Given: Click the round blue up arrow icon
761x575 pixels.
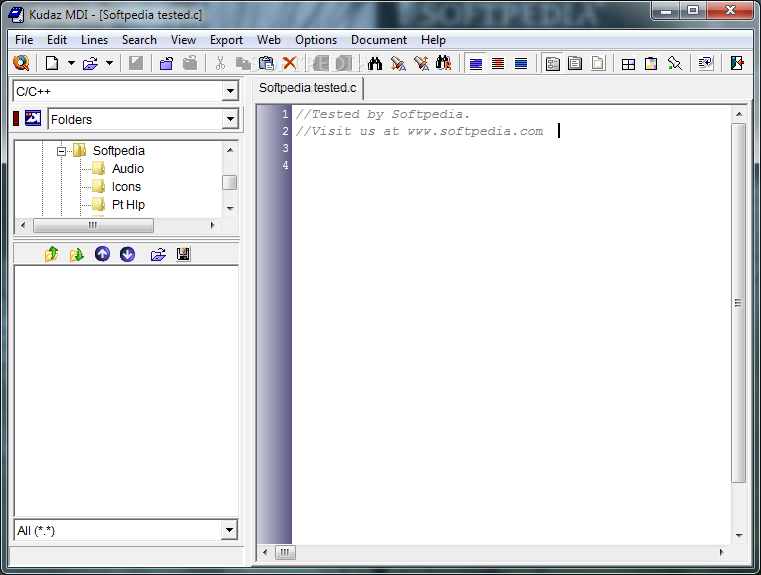Looking at the screenshot, I should click(102, 254).
